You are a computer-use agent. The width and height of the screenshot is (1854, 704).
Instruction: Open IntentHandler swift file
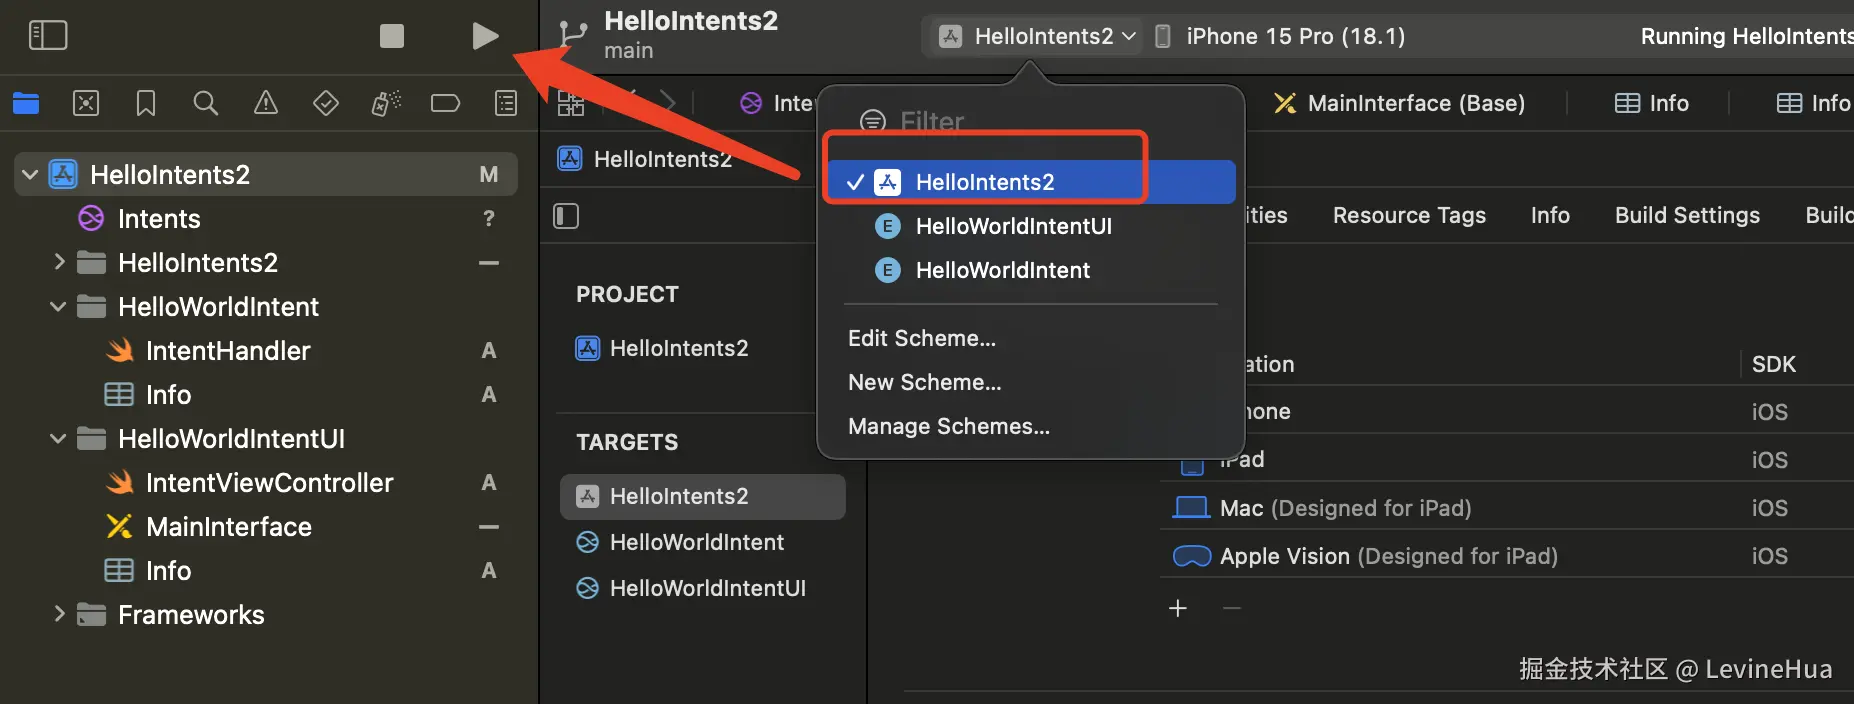228,351
